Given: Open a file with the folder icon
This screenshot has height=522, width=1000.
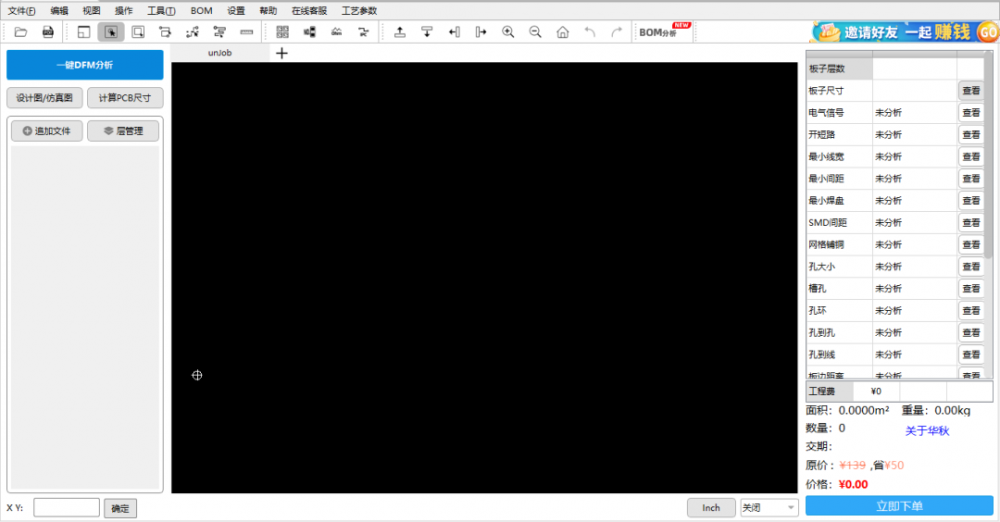Looking at the screenshot, I should 20,32.
